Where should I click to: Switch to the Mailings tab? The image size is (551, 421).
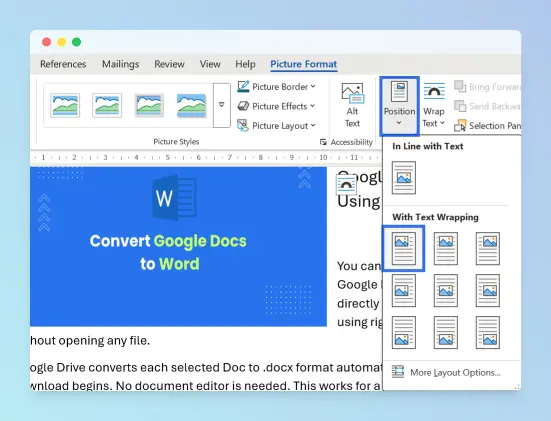click(121, 64)
